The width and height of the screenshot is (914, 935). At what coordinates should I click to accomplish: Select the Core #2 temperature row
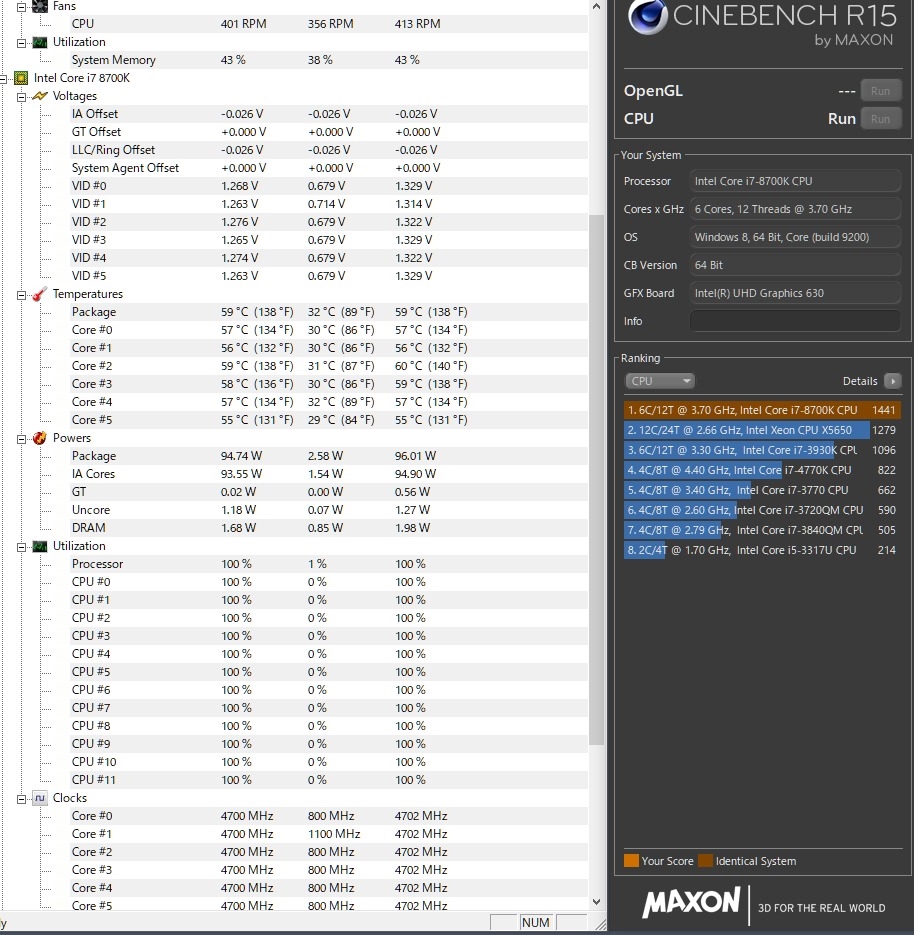click(329, 366)
